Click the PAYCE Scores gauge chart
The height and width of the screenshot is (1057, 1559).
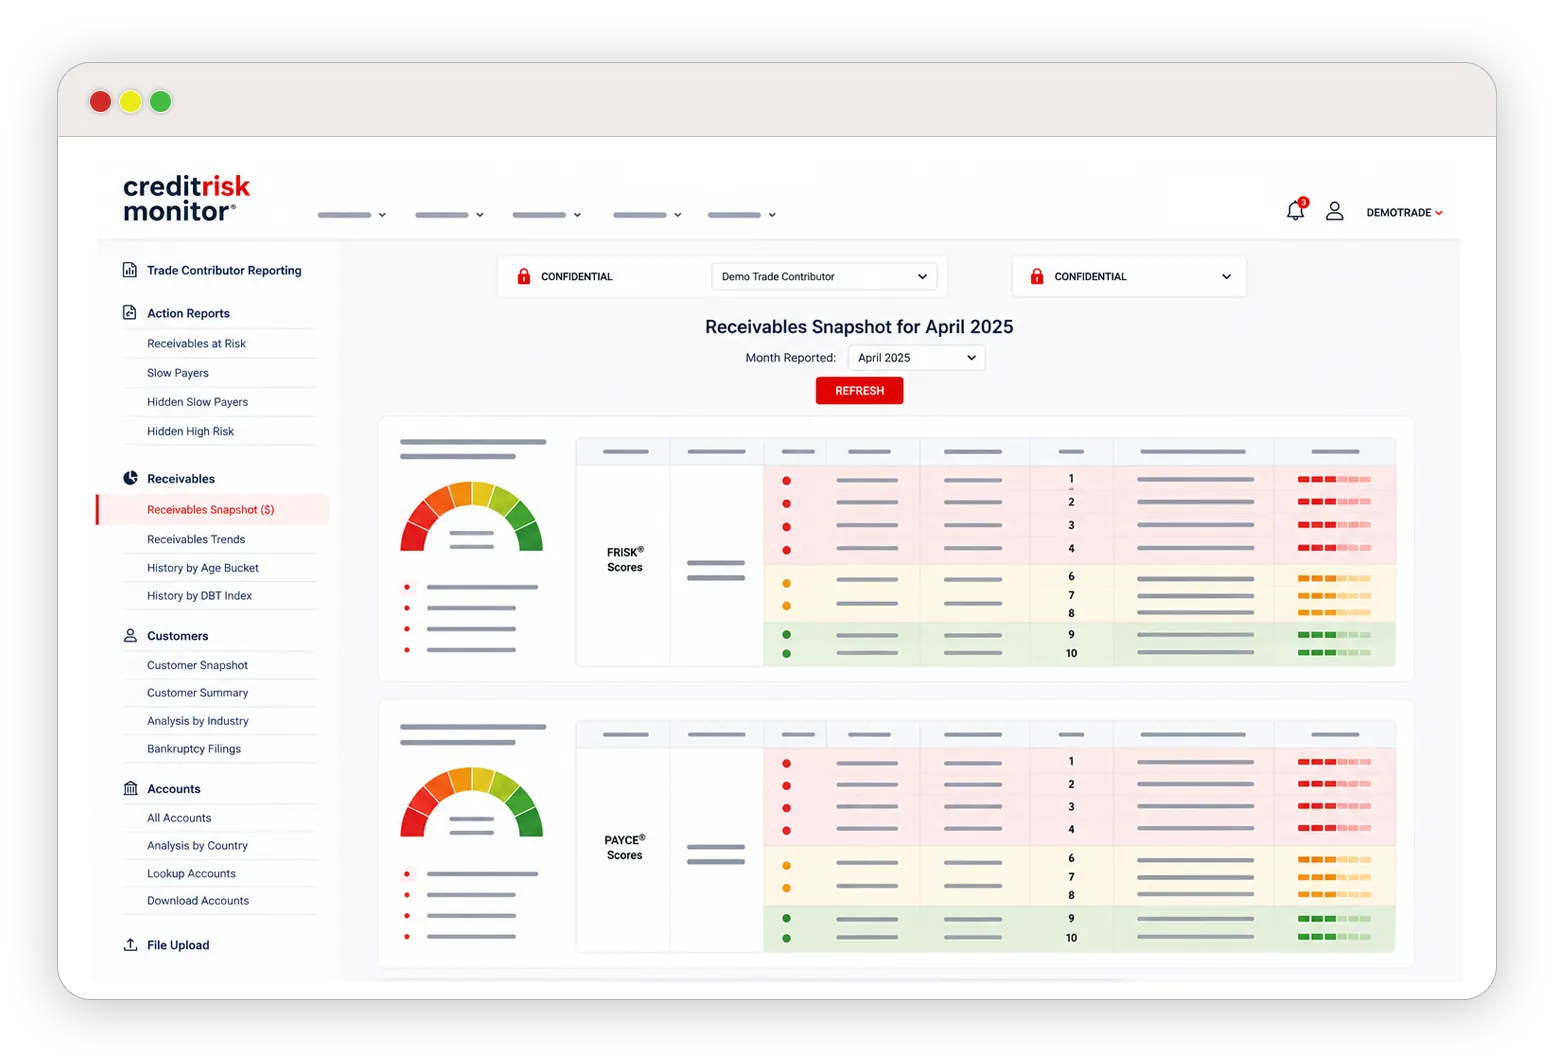coord(471,801)
